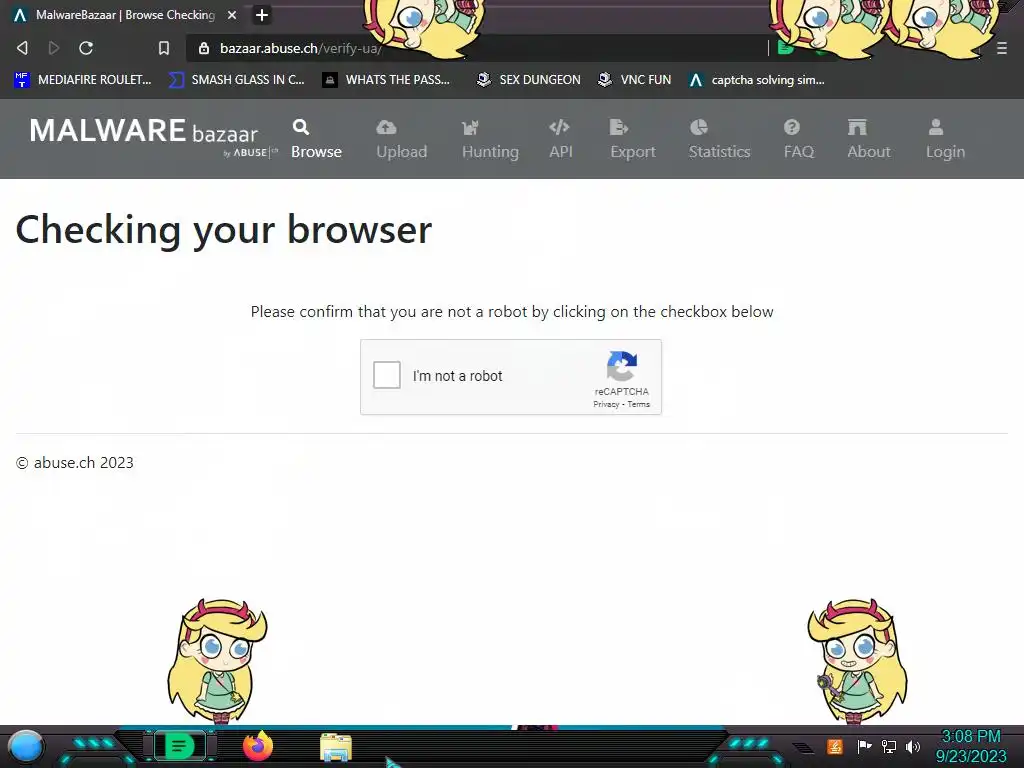Image resolution: width=1024 pixels, height=768 pixels.
Task: Open the Action Center flag icon
Action: point(864,746)
